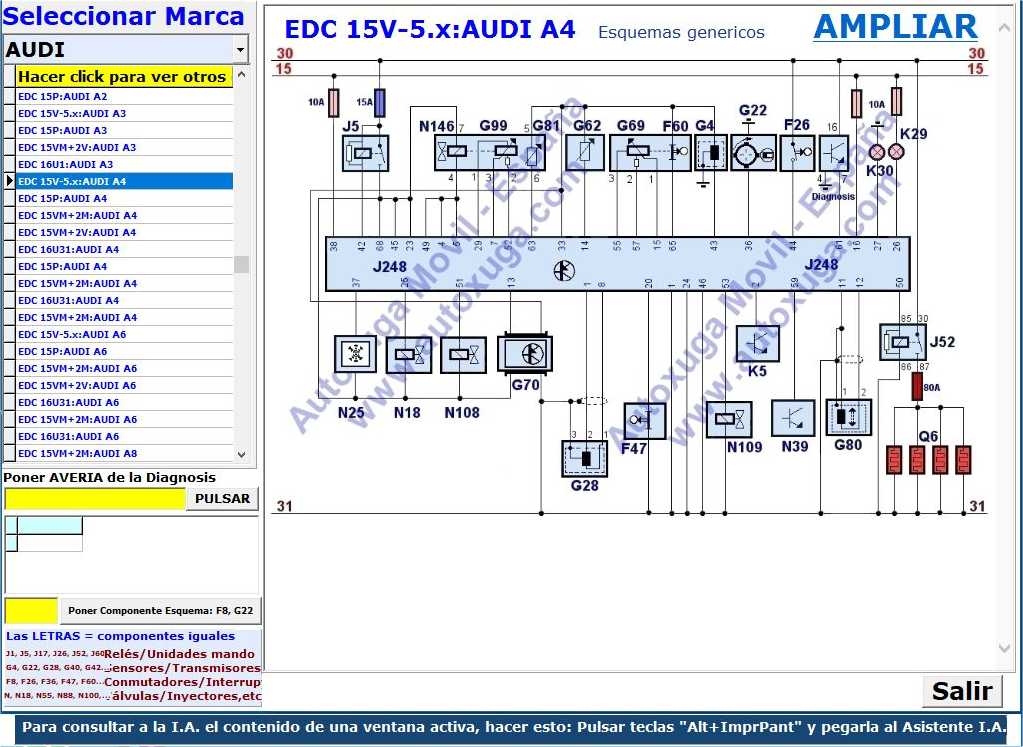This screenshot has height=747, width=1023.
Task: Select EDC 15P:AUDI A2 from list
Action: tap(62, 97)
